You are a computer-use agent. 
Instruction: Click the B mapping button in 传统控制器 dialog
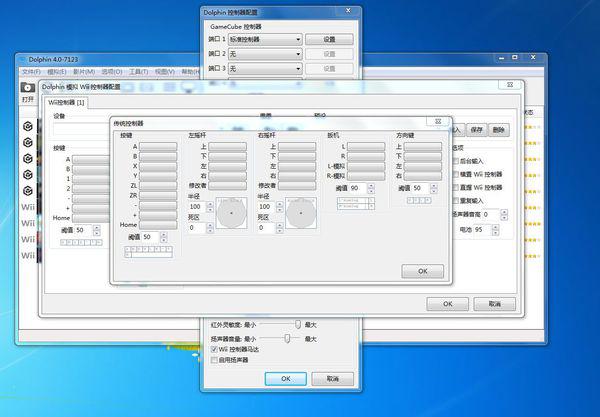(x=158, y=156)
